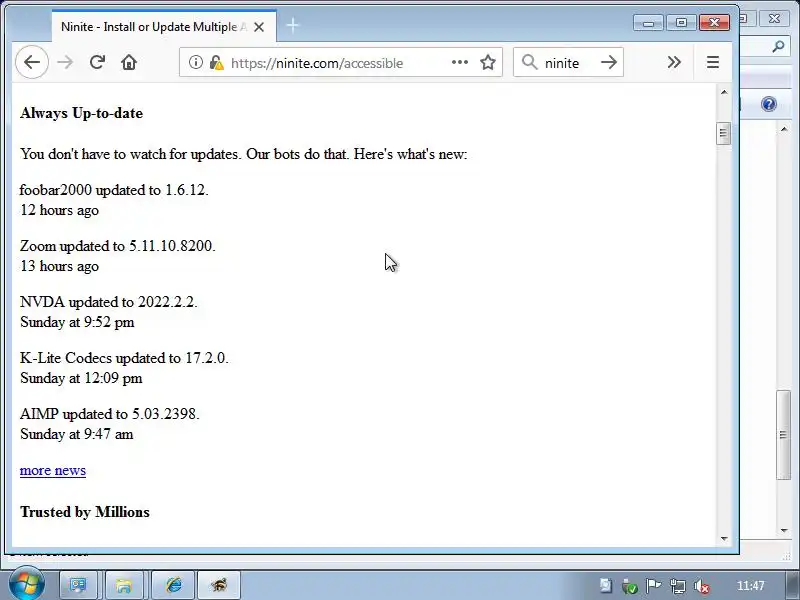Click background window scrollbar up arrow
Viewport: 800px width, 600px height.
784,130
